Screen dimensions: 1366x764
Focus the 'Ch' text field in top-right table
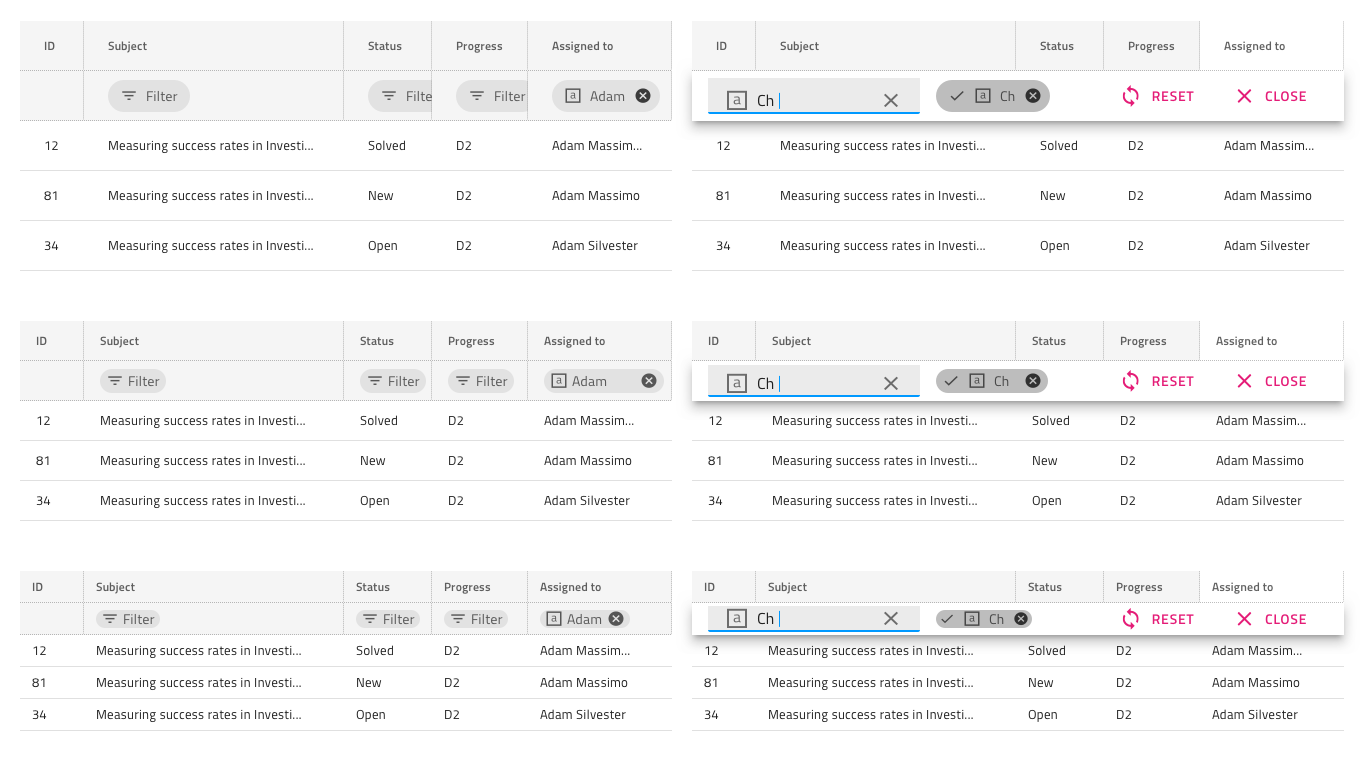pyautogui.click(x=814, y=96)
